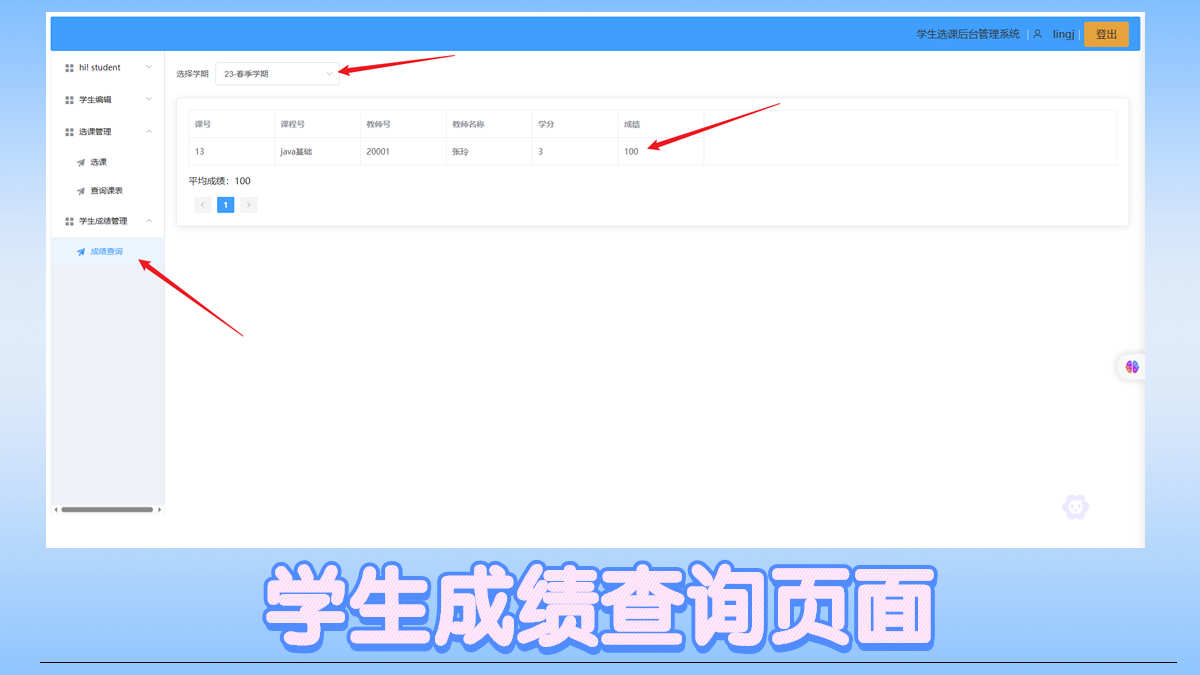Click the grid icon next to 学生编辑
This screenshot has height=675, width=1200.
pyautogui.click(x=70, y=100)
